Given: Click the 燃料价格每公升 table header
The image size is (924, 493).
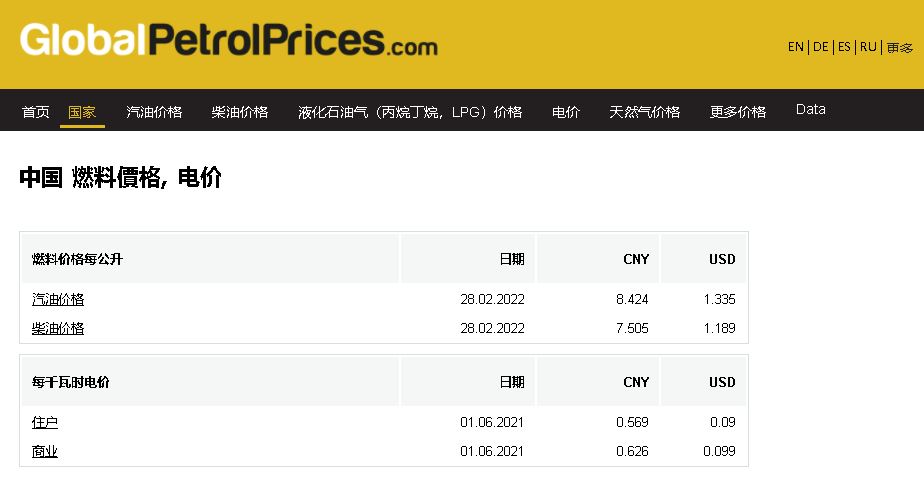Looking at the screenshot, I should tap(77, 259).
